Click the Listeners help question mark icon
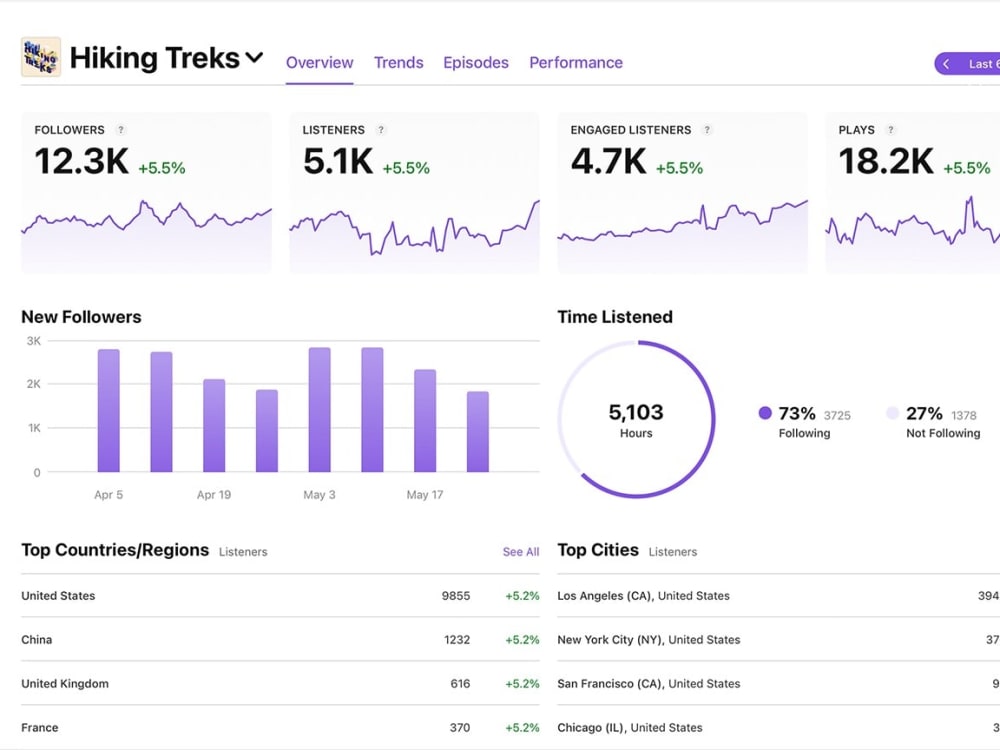 coord(381,129)
